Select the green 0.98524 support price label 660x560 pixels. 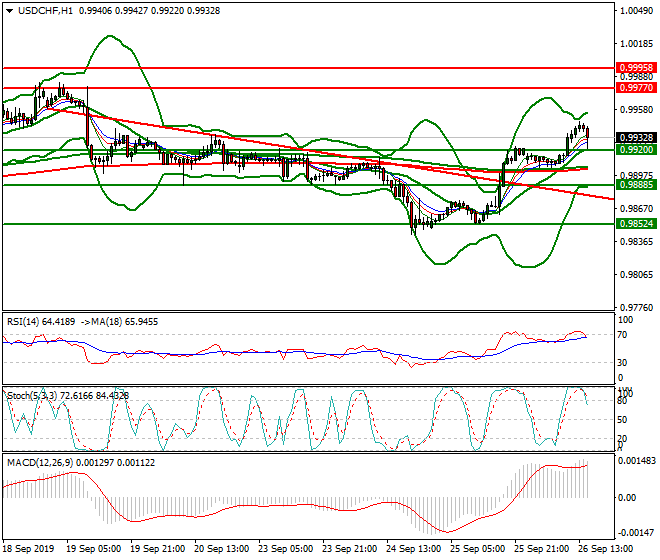[x=636, y=224]
